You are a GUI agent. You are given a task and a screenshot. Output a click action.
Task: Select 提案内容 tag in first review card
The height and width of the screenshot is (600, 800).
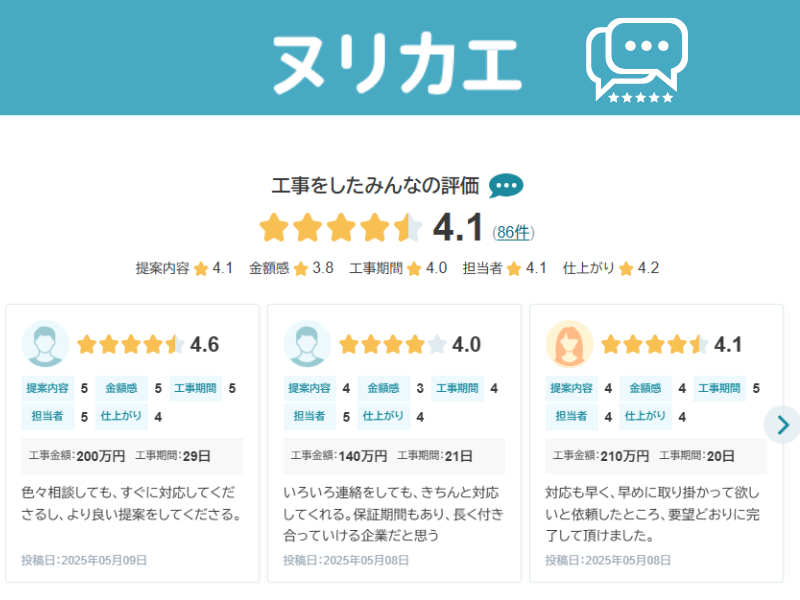47,388
